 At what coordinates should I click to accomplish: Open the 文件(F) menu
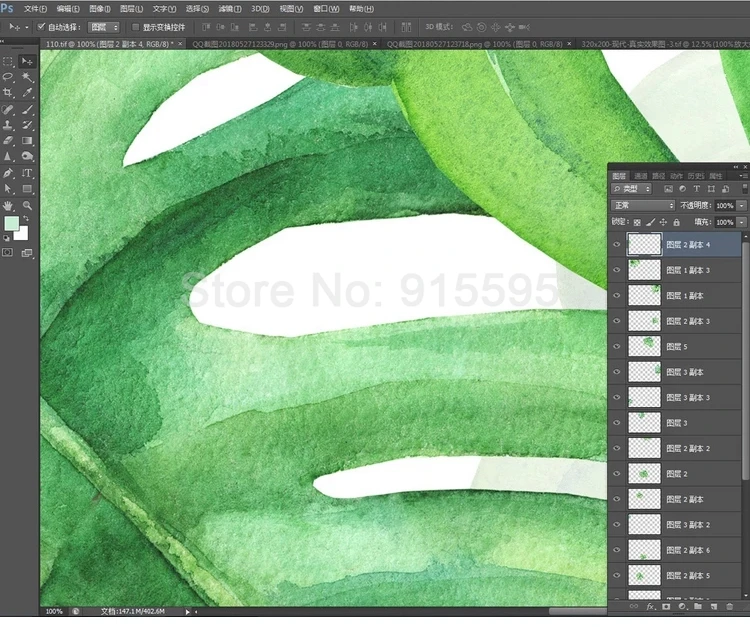35,9
